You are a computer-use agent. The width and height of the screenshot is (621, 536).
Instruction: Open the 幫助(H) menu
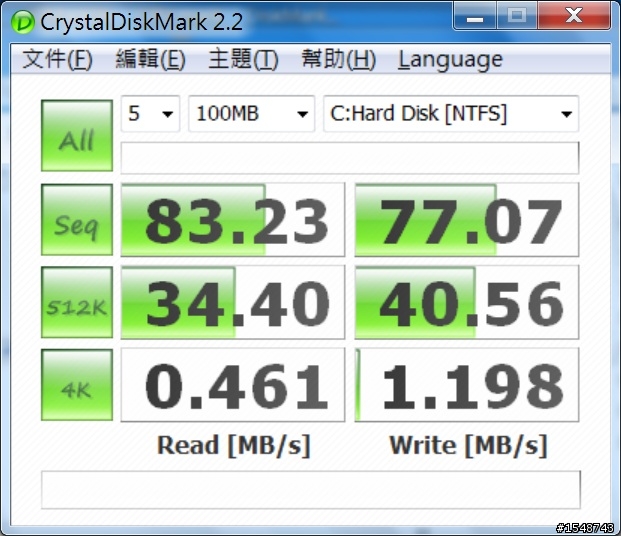click(339, 59)
